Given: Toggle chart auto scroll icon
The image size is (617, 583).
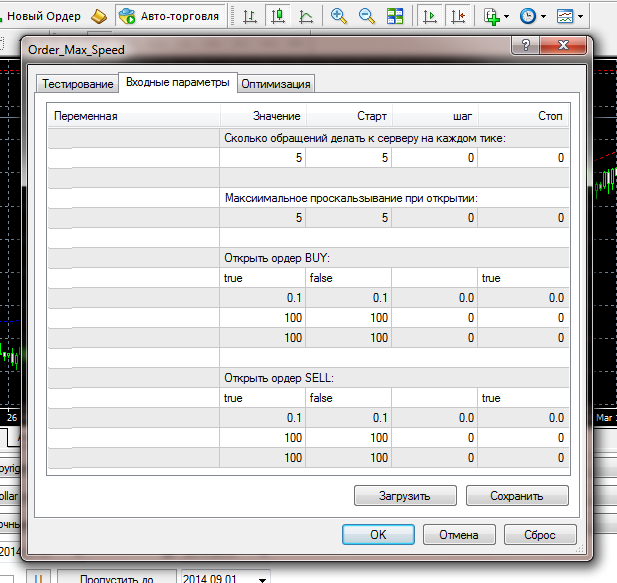Looking at the screenshot, I should tap(429, 16).
